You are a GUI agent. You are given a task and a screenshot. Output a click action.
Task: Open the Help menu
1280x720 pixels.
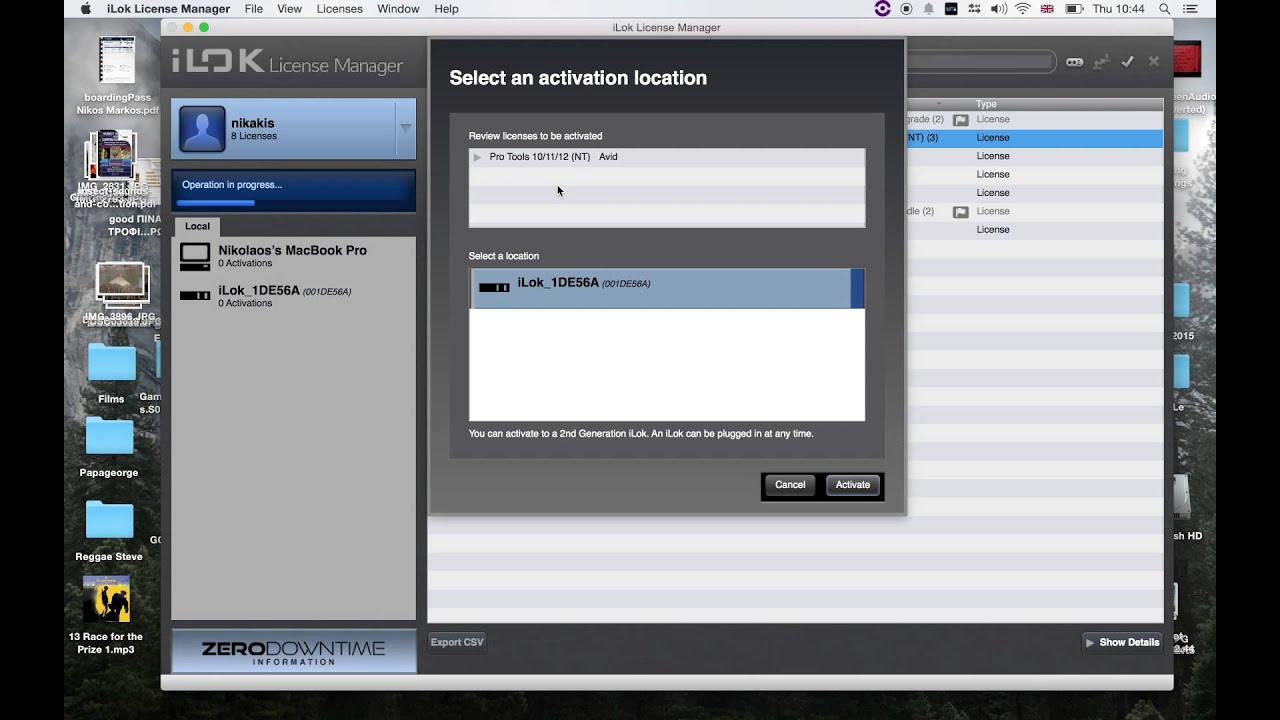click(446, 9)
